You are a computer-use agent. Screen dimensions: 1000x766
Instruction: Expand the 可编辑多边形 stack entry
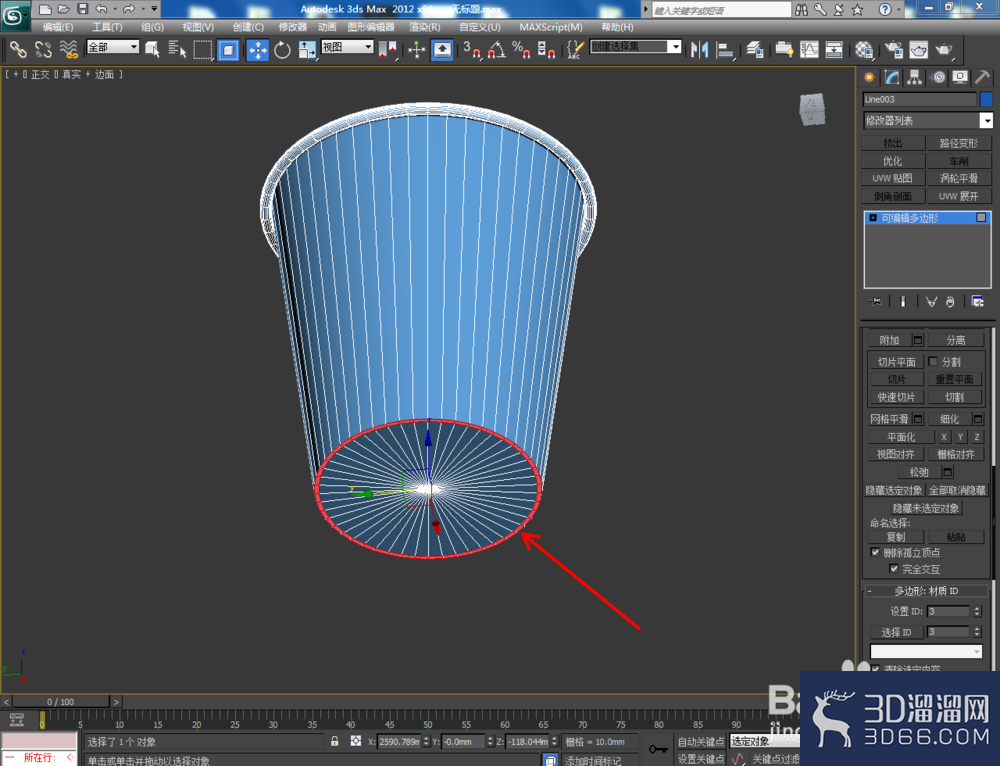point(872,218)
